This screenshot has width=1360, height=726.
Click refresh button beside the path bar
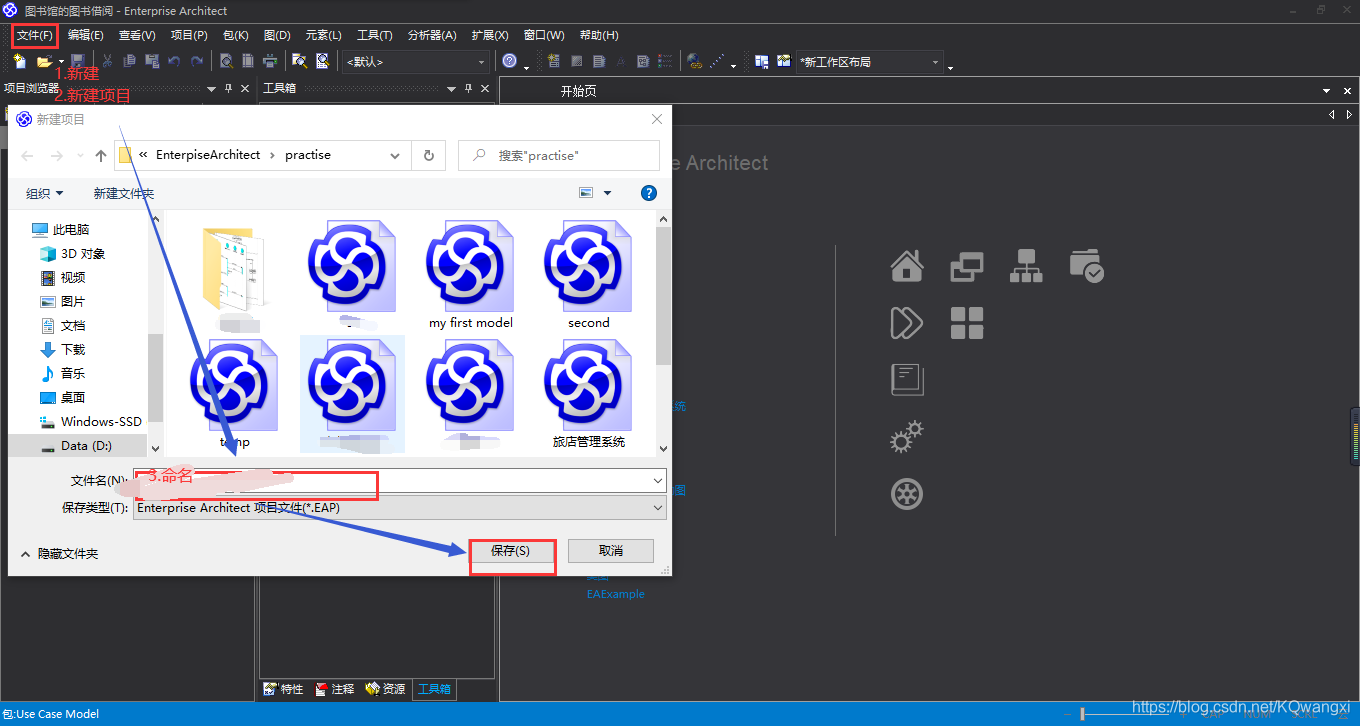tap(429, 155)
